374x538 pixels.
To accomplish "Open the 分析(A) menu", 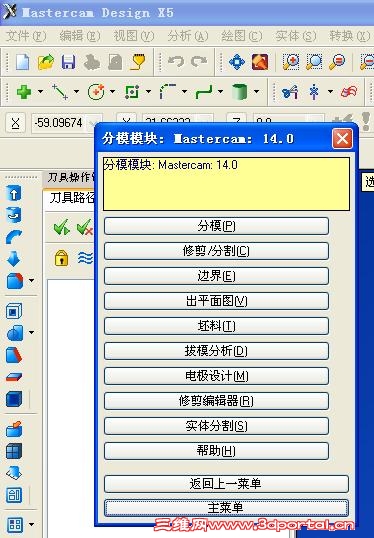I will pyautogui.click(x=188, y=36).
